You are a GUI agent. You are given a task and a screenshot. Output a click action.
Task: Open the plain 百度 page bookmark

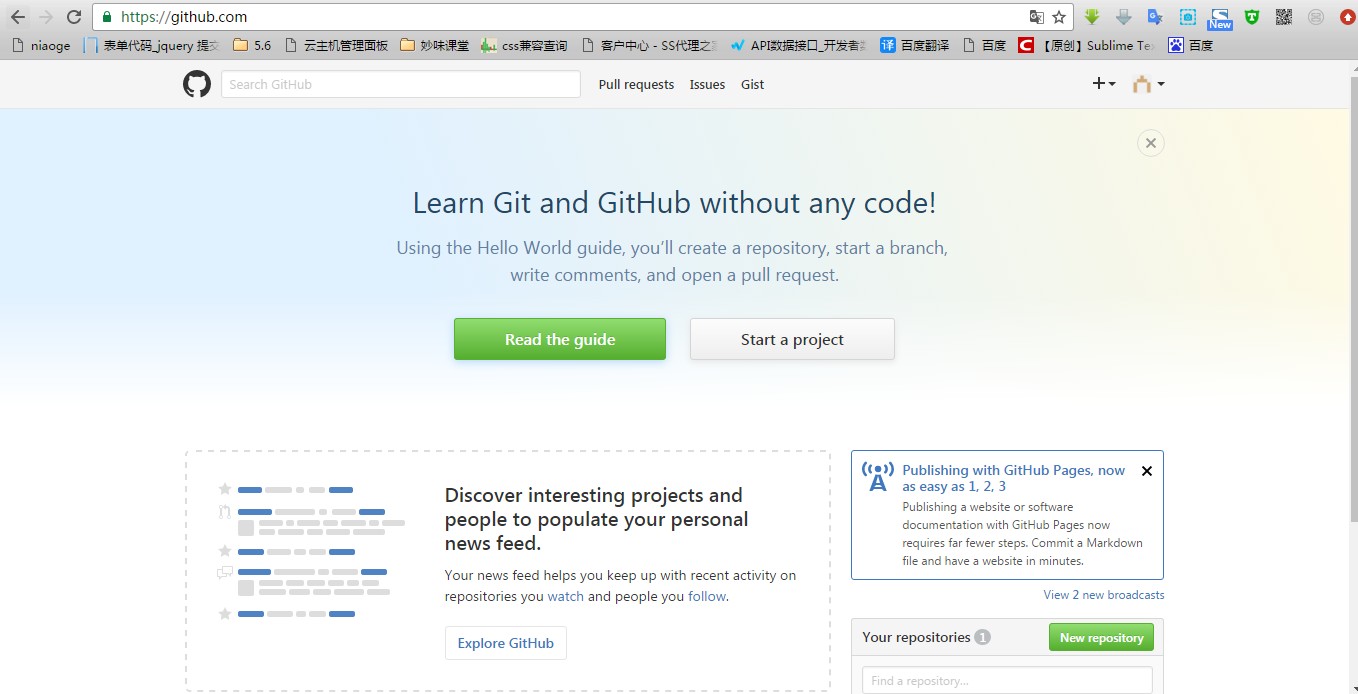click(984, 45)
